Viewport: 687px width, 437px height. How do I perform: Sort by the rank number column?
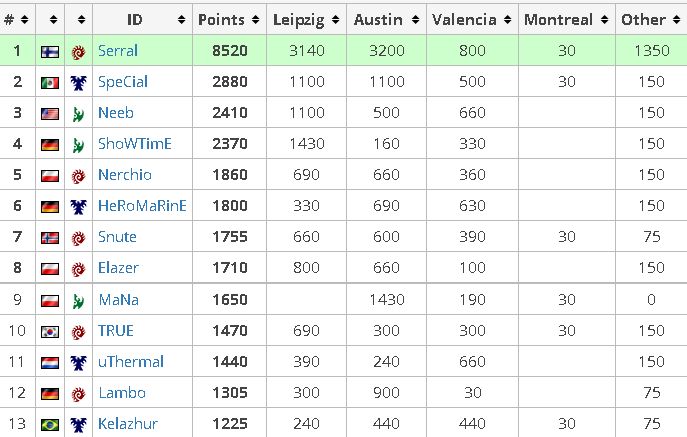[x=17, y=20]
